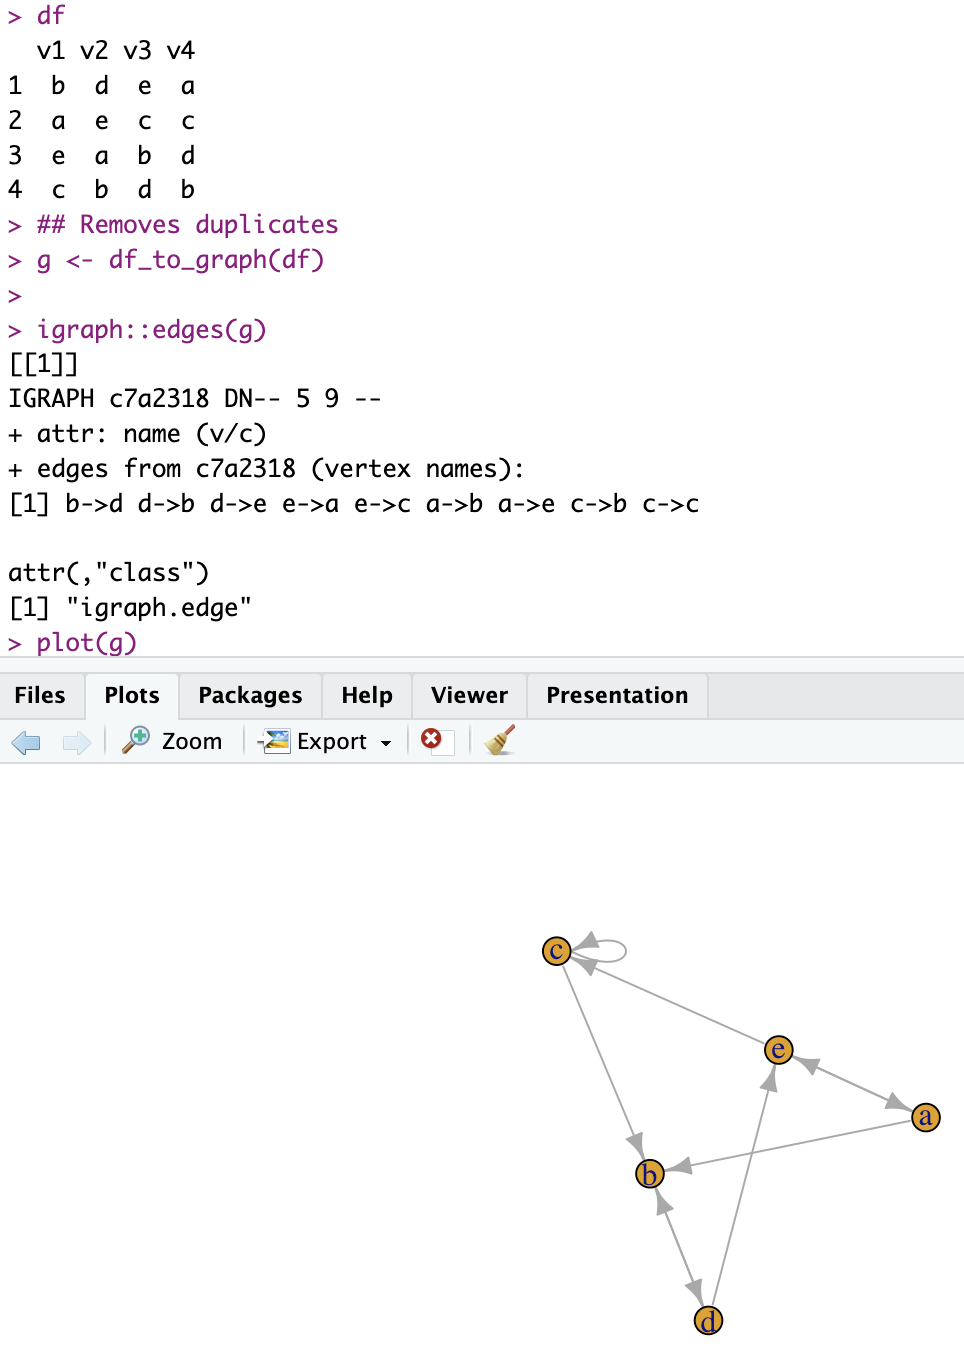The image size is (964, 1360).
Task: Click the Export button label
Action: click(x=332, y=741)
